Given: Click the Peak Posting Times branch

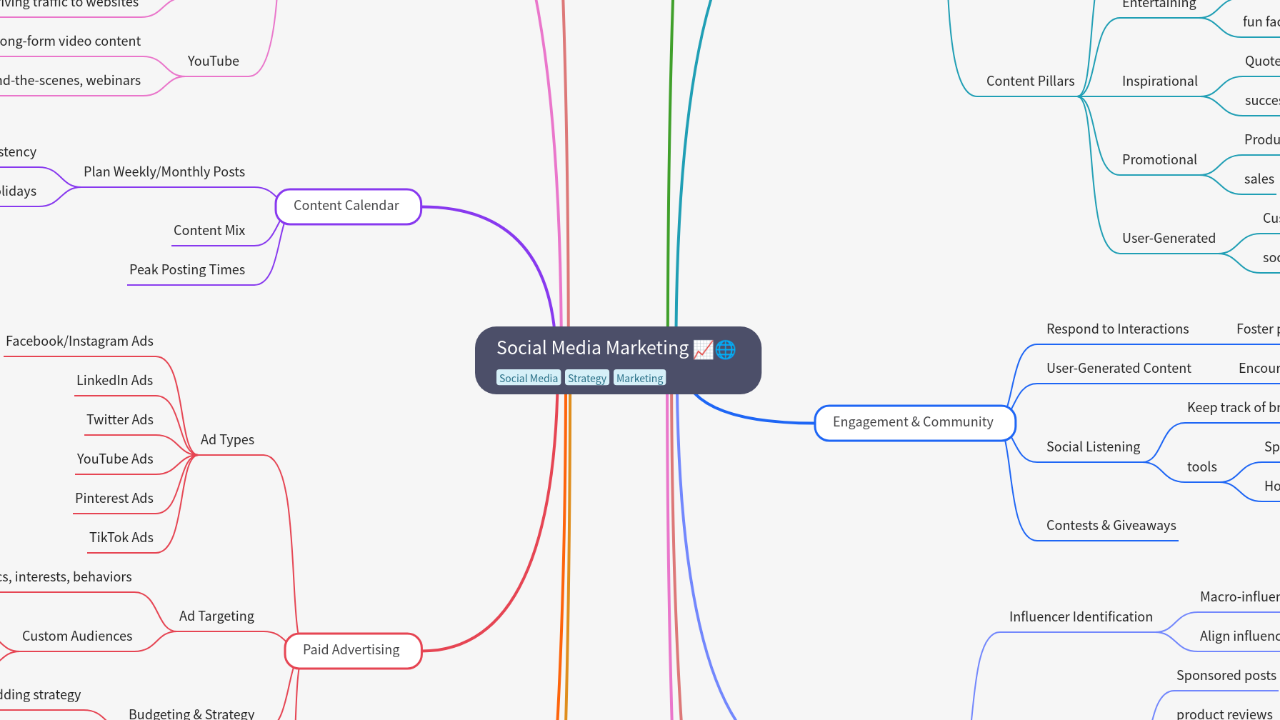Looking at the screenshot, I should click(x=187, y=269).
